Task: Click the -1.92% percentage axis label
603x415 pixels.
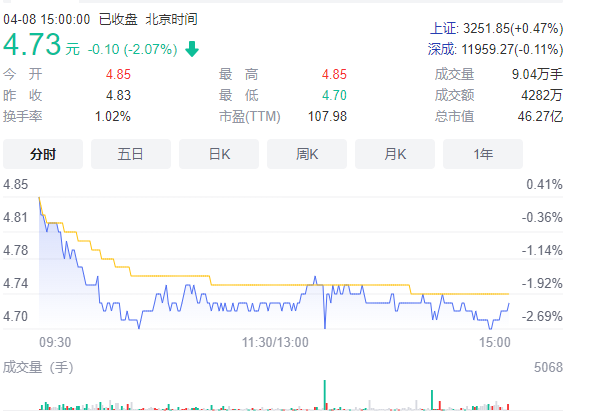Action: (x=542, y=283)
